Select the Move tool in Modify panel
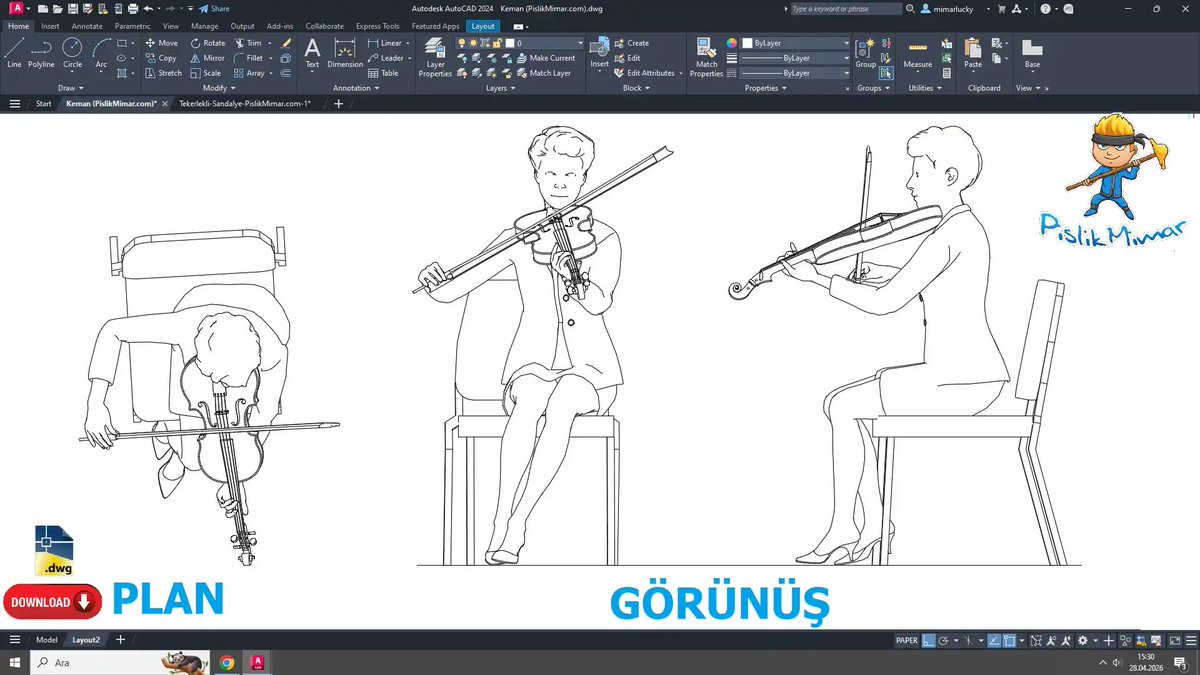This screenshot has height=675, width=1200. 163,43
